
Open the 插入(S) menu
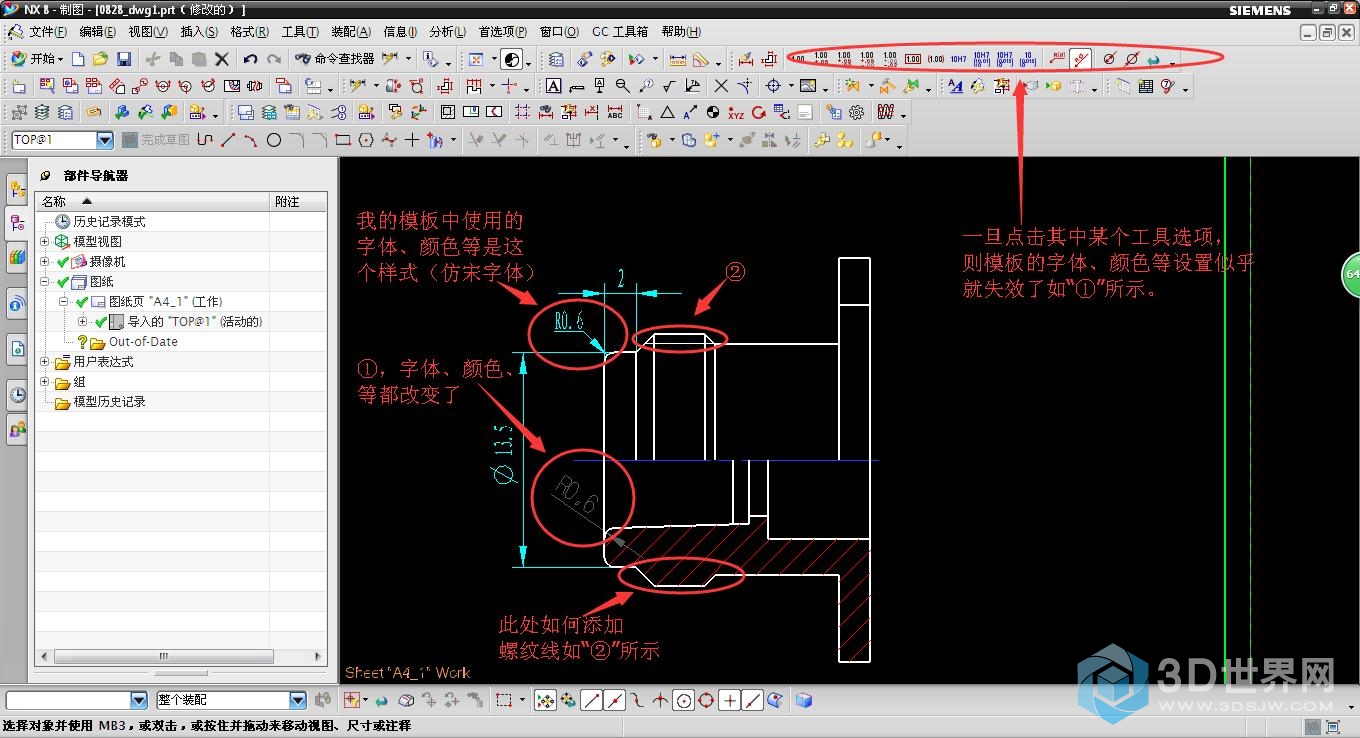(200, 32)
